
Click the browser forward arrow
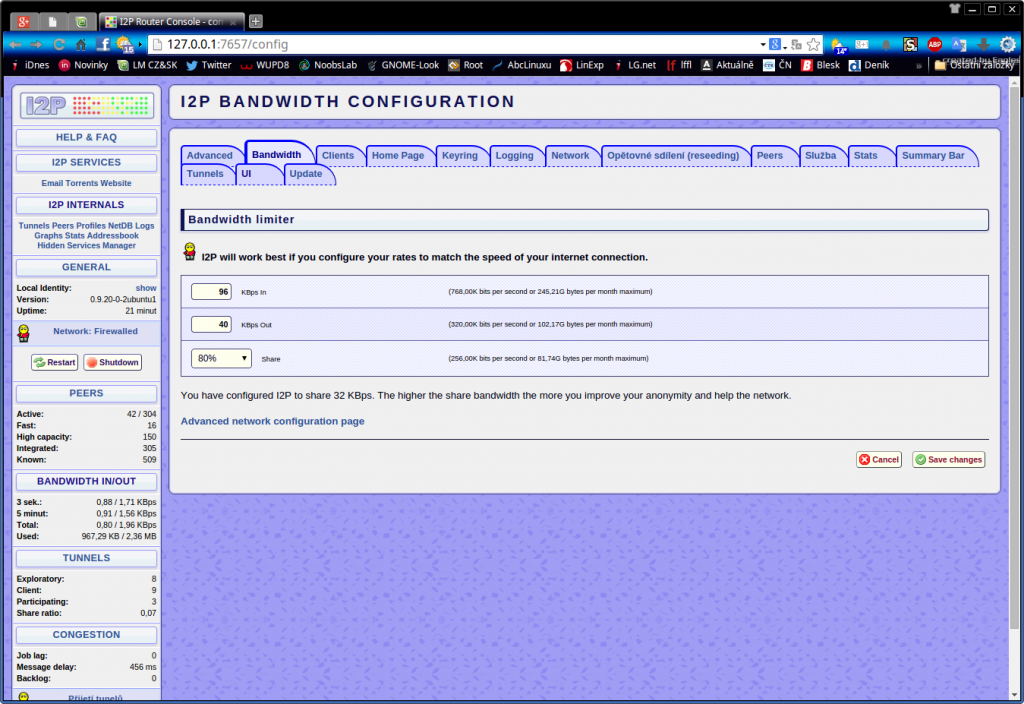37,44
